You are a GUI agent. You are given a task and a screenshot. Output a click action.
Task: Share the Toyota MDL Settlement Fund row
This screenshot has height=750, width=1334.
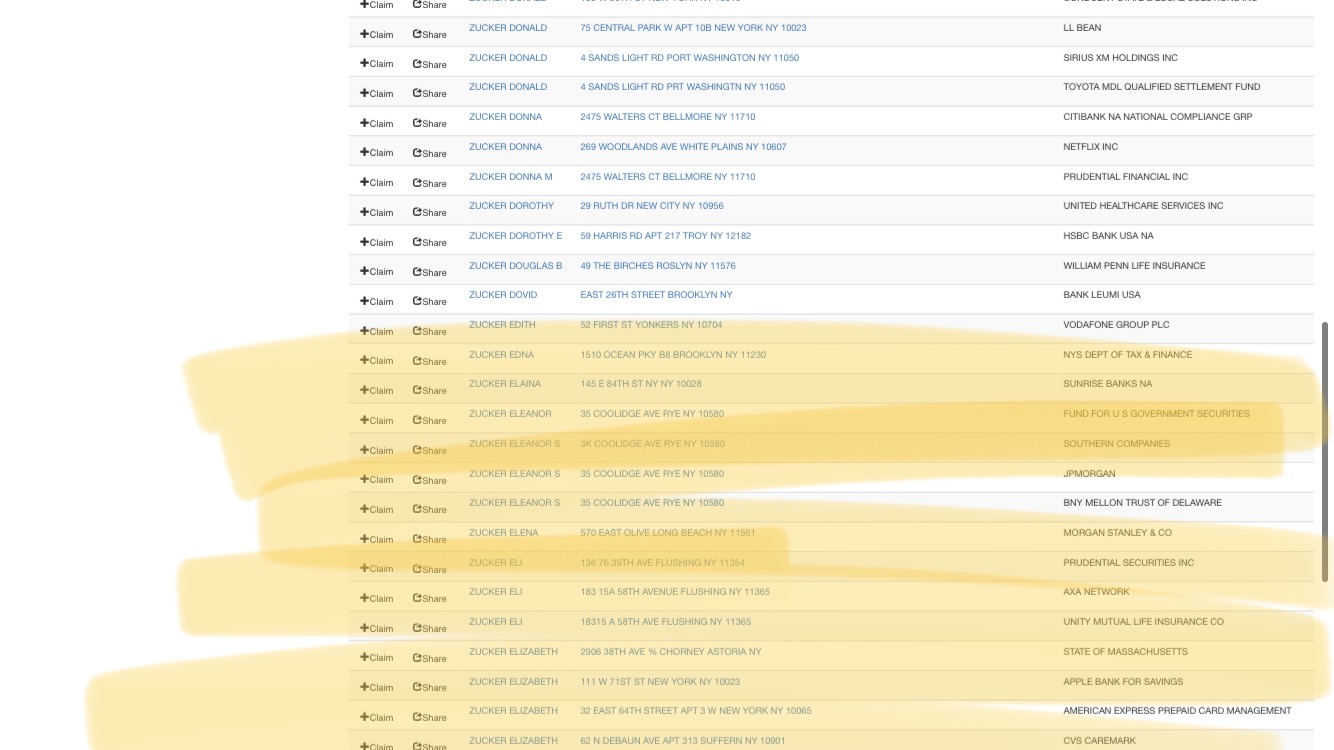(430, 93)
